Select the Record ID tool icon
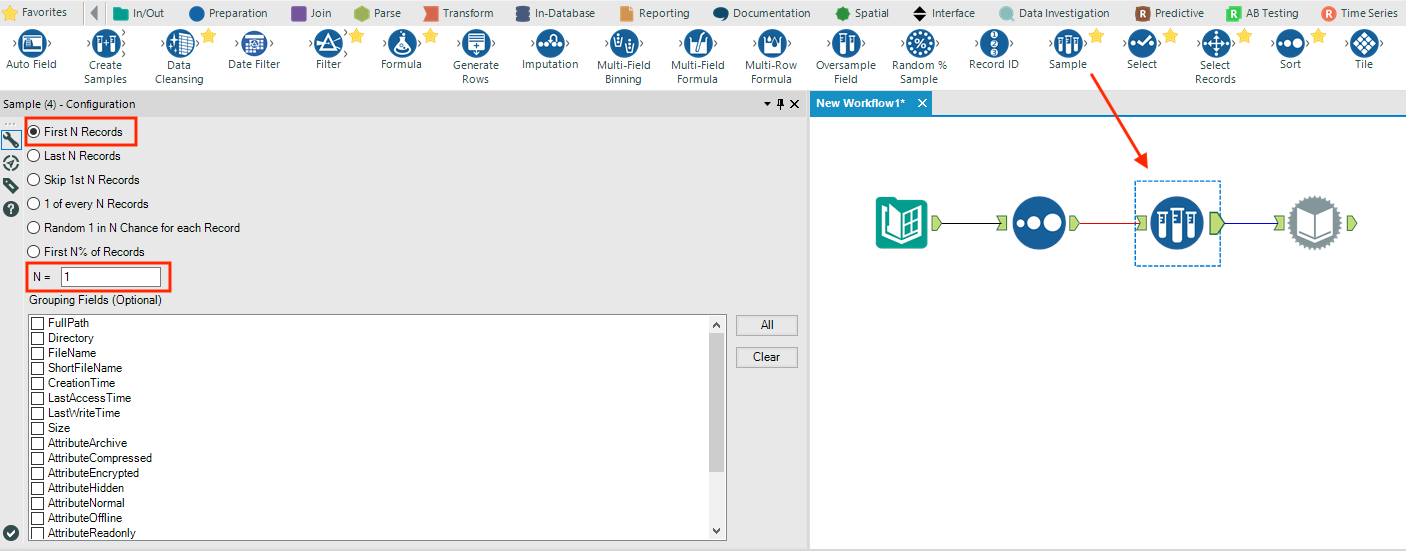 click(993, 42)
